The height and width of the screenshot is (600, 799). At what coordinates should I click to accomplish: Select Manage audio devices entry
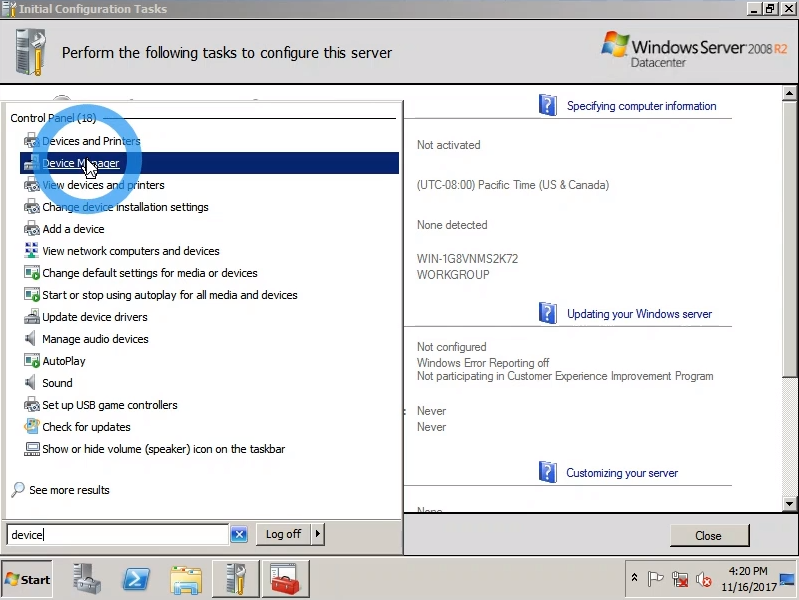95,338
